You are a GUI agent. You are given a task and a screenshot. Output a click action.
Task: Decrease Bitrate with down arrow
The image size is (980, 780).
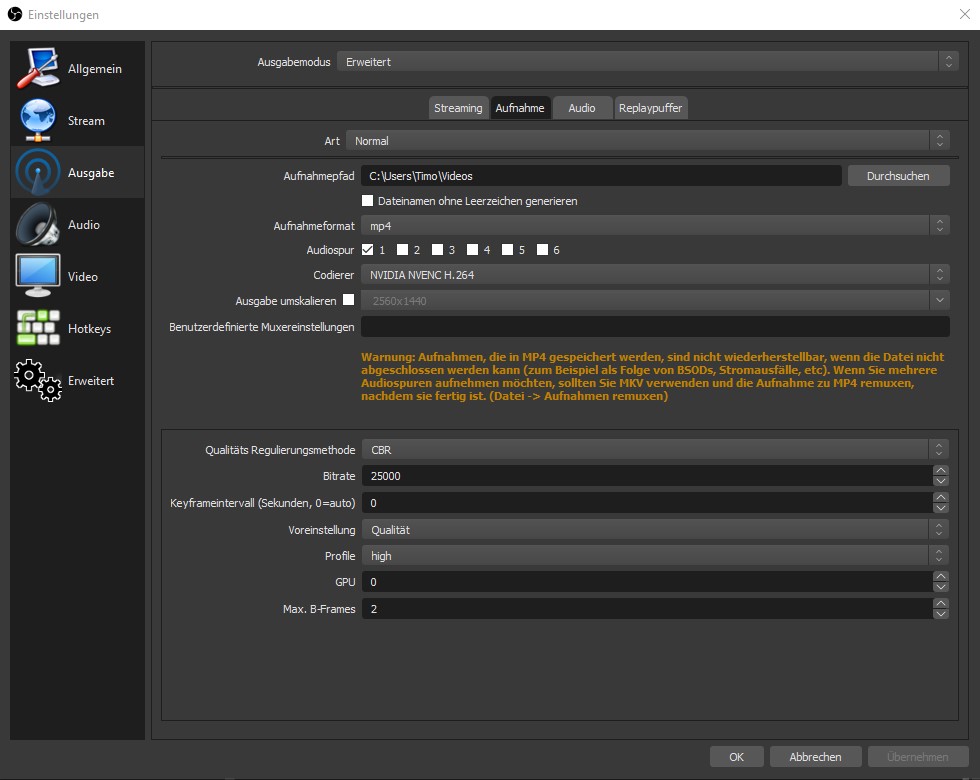click(x=941, y=481)
